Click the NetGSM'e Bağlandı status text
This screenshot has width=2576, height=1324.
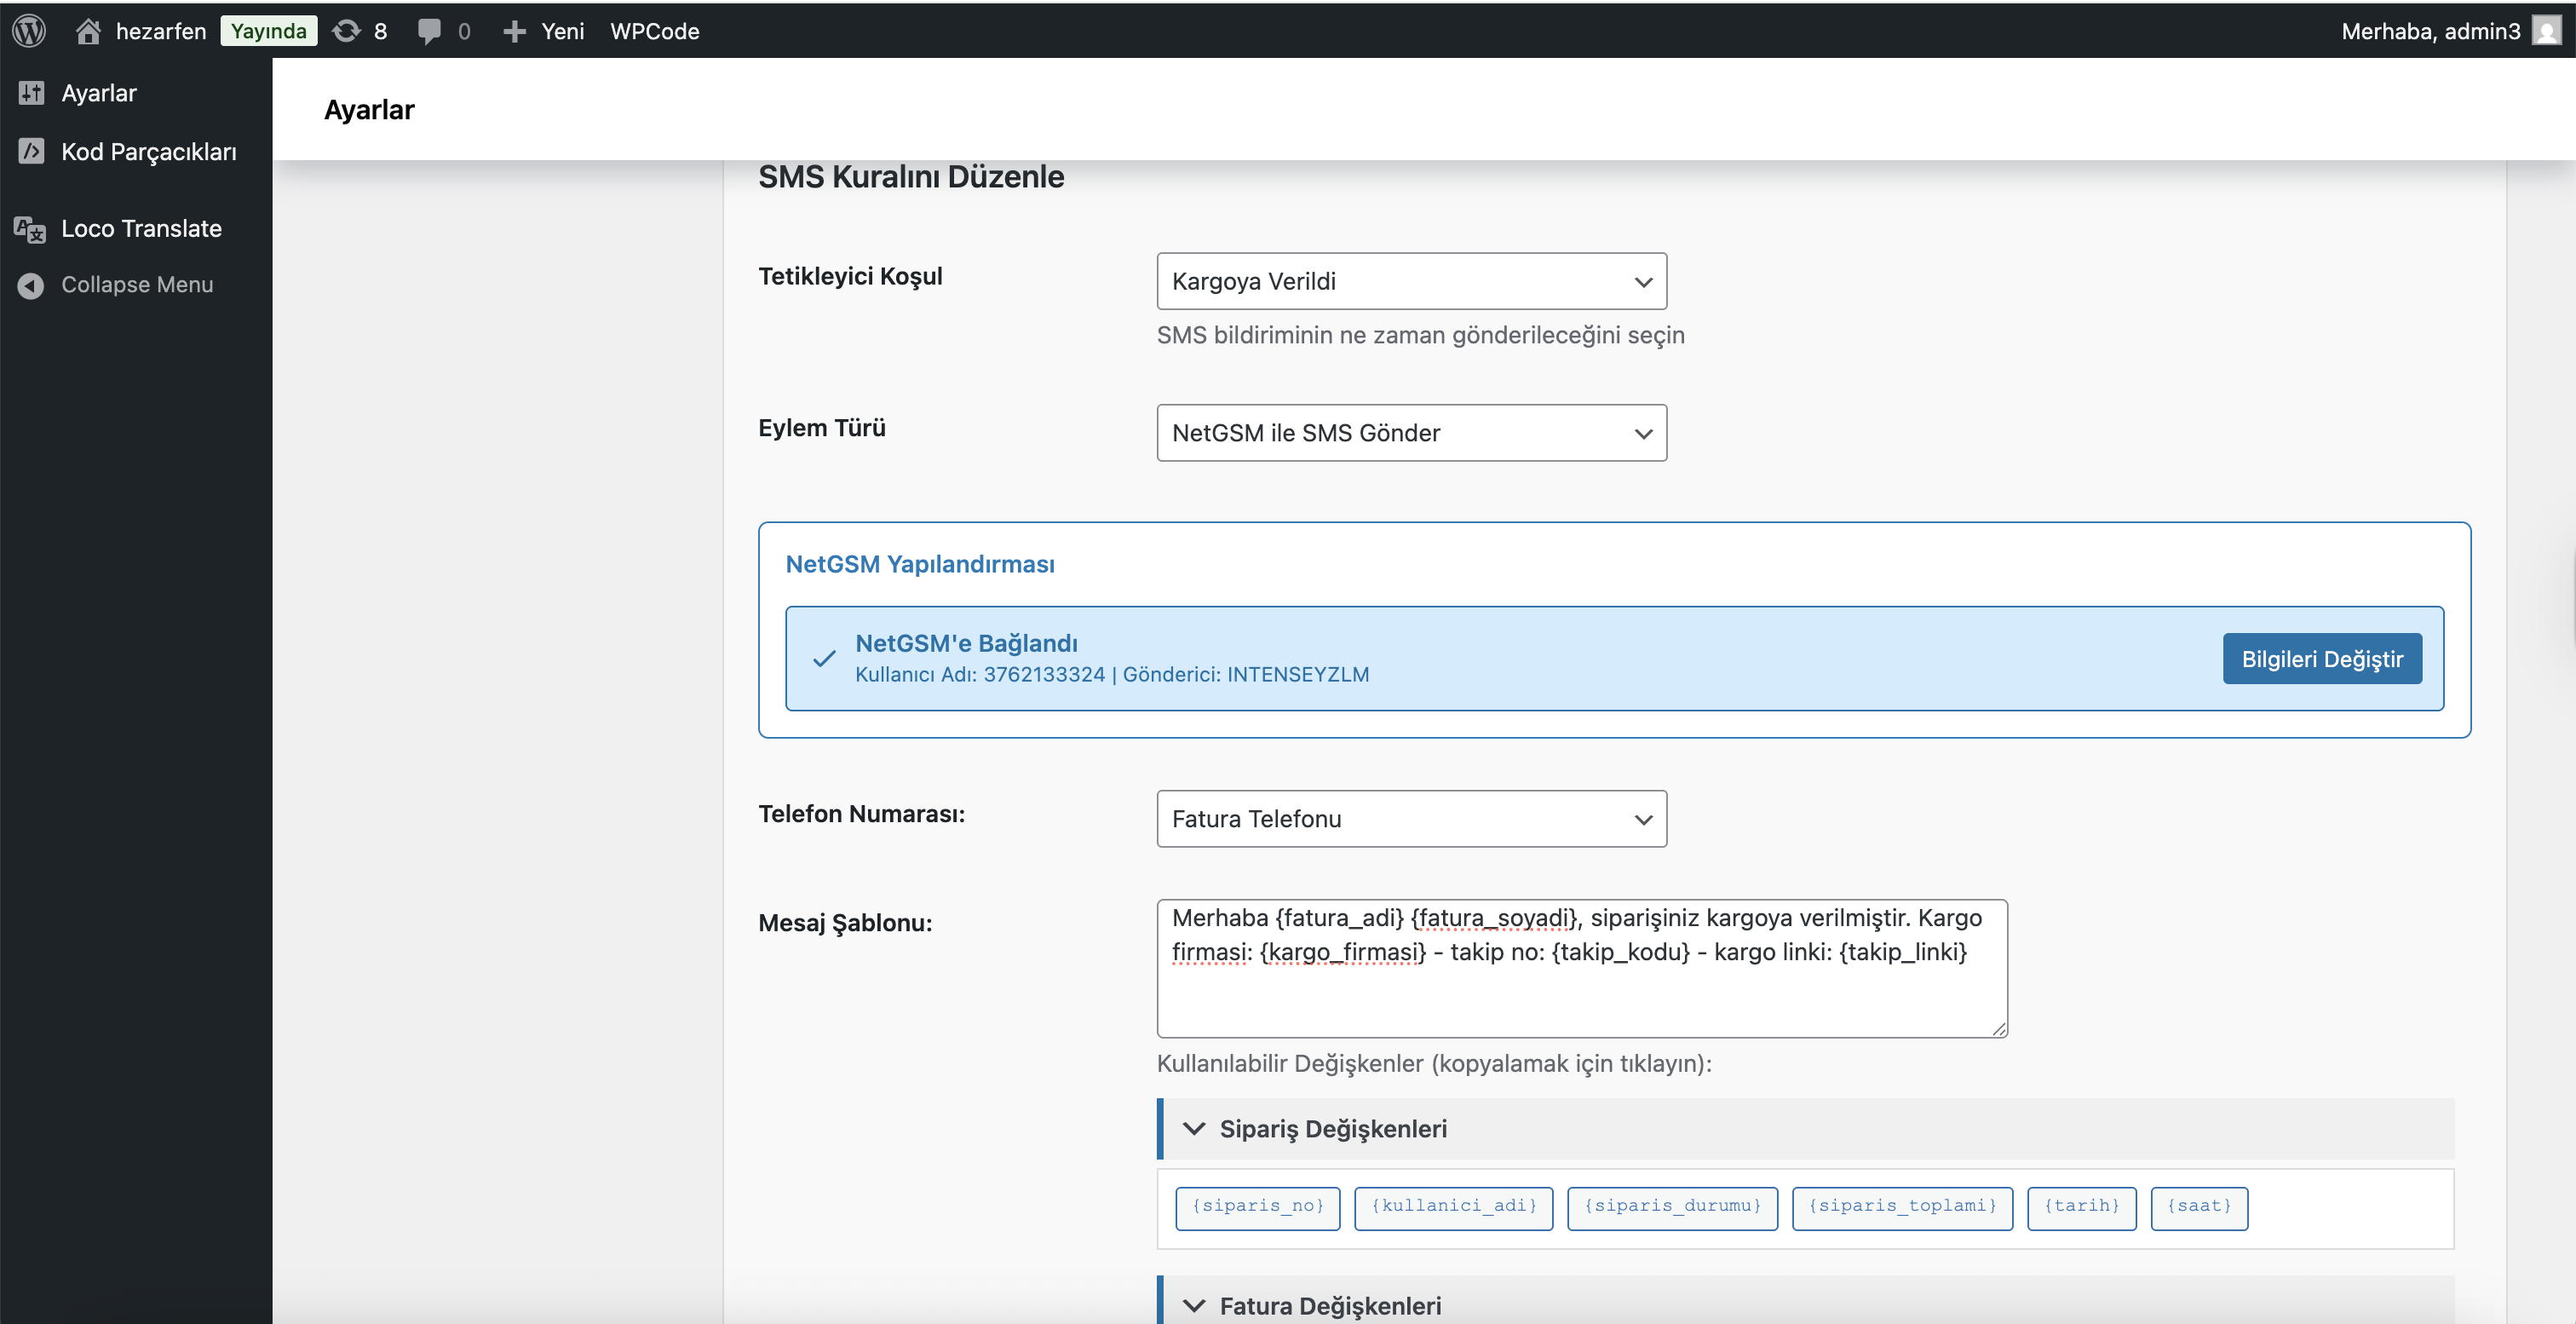point(966,643)
